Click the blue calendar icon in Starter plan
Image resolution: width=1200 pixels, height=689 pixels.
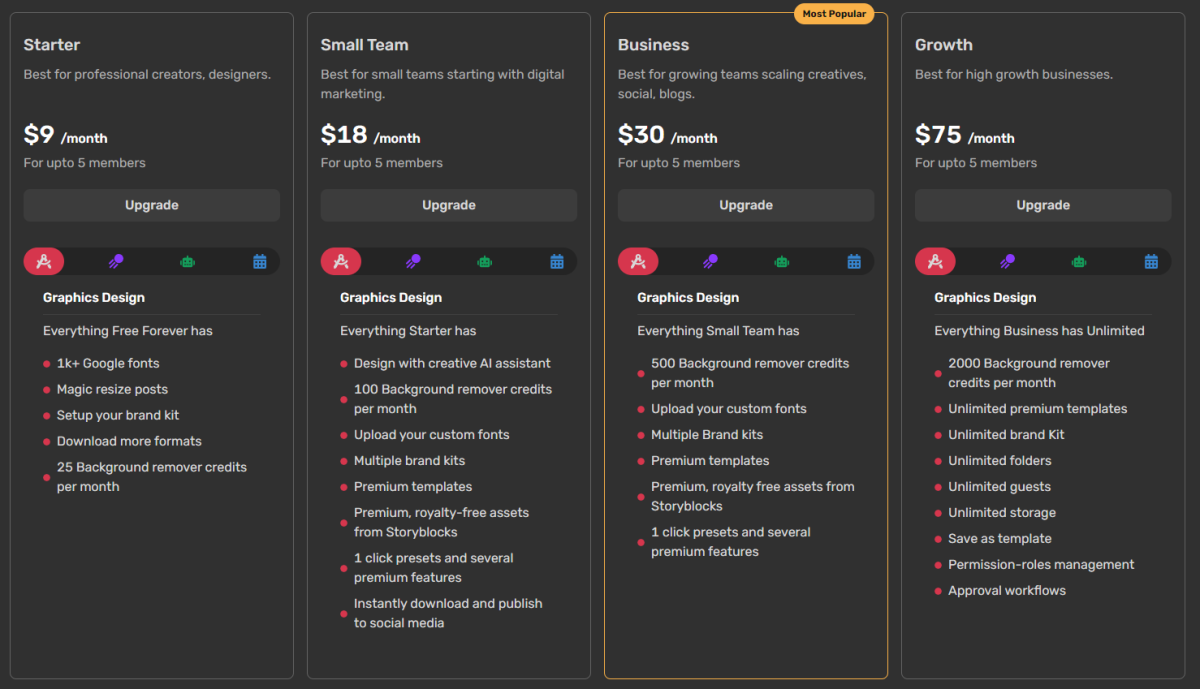click(260, 261)
